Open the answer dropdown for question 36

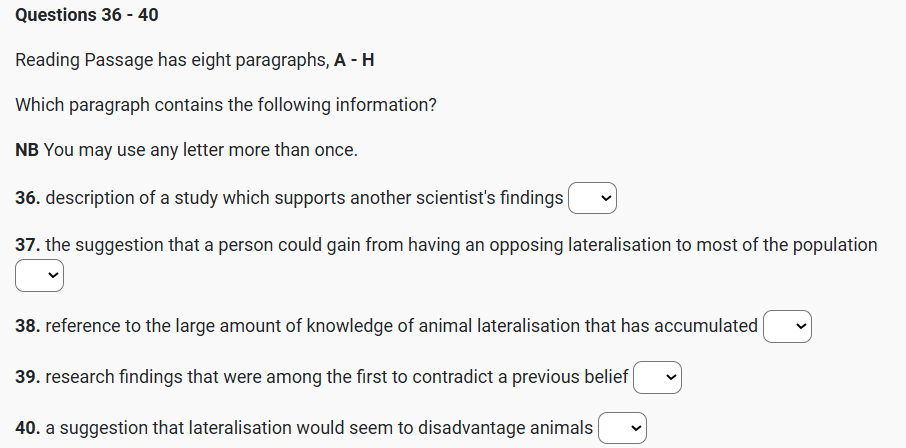(x=592, y=198)
